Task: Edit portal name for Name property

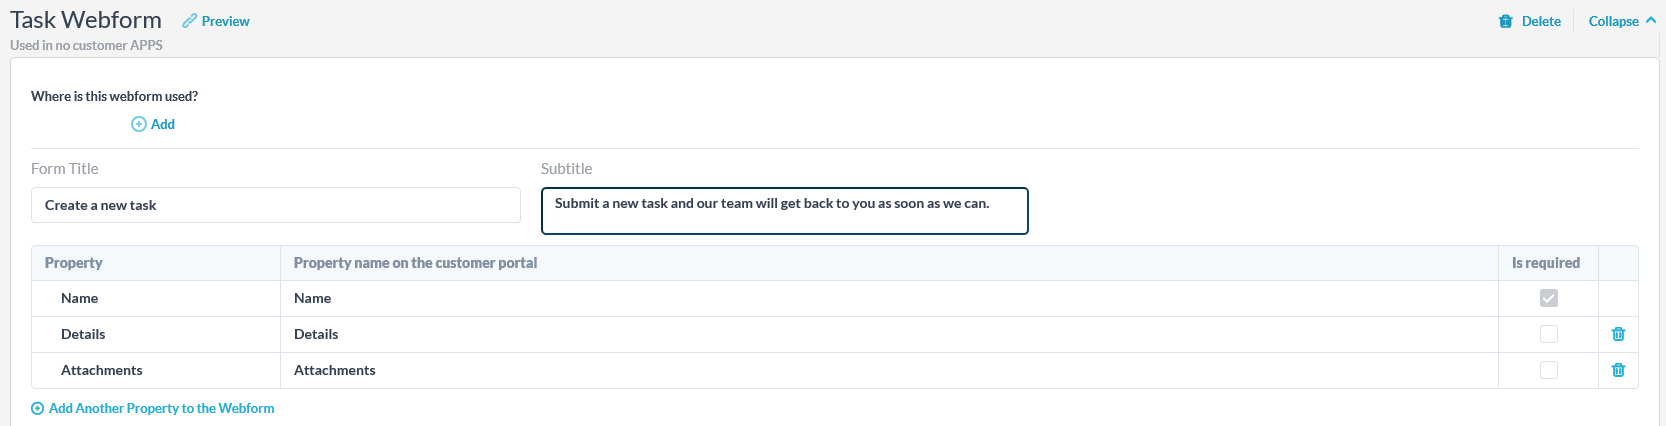Action: (x=889, y=298)
